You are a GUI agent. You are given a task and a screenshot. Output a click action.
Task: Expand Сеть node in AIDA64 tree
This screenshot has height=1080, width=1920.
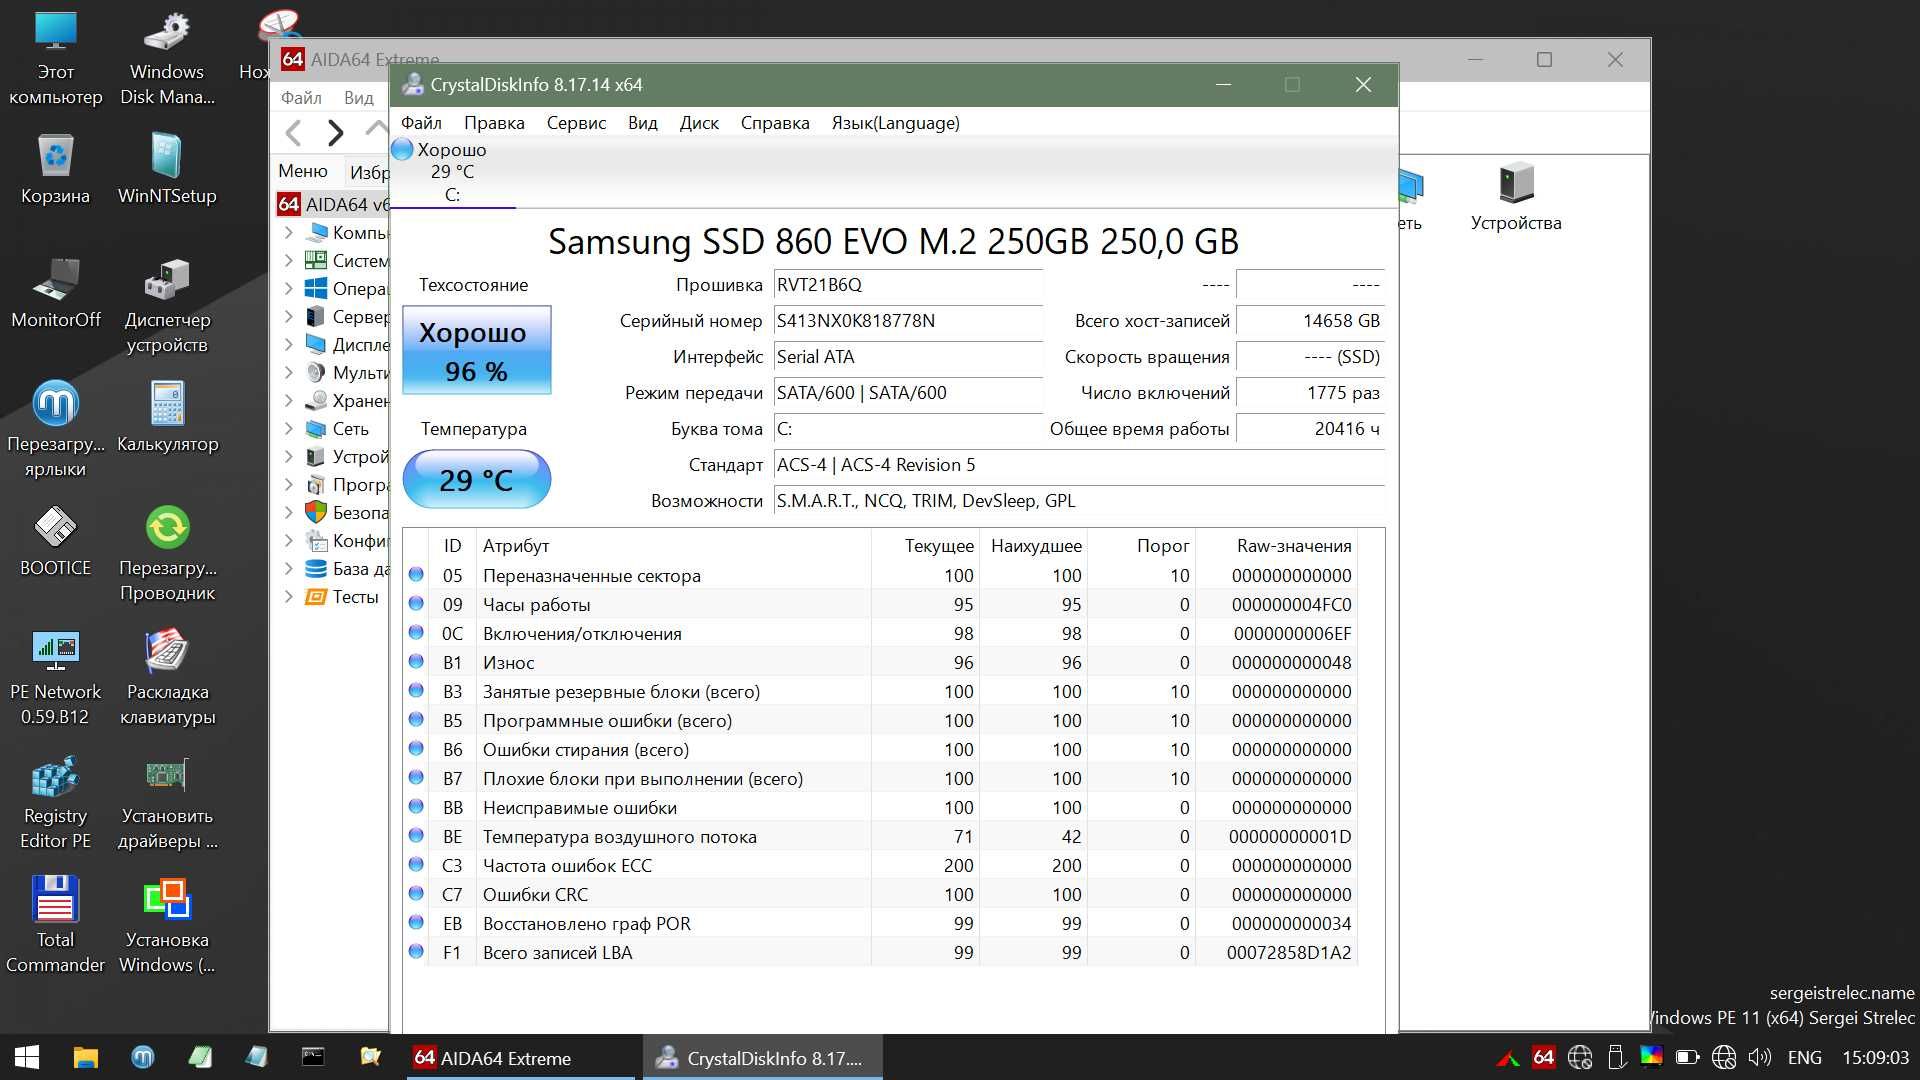pos(288,428)
